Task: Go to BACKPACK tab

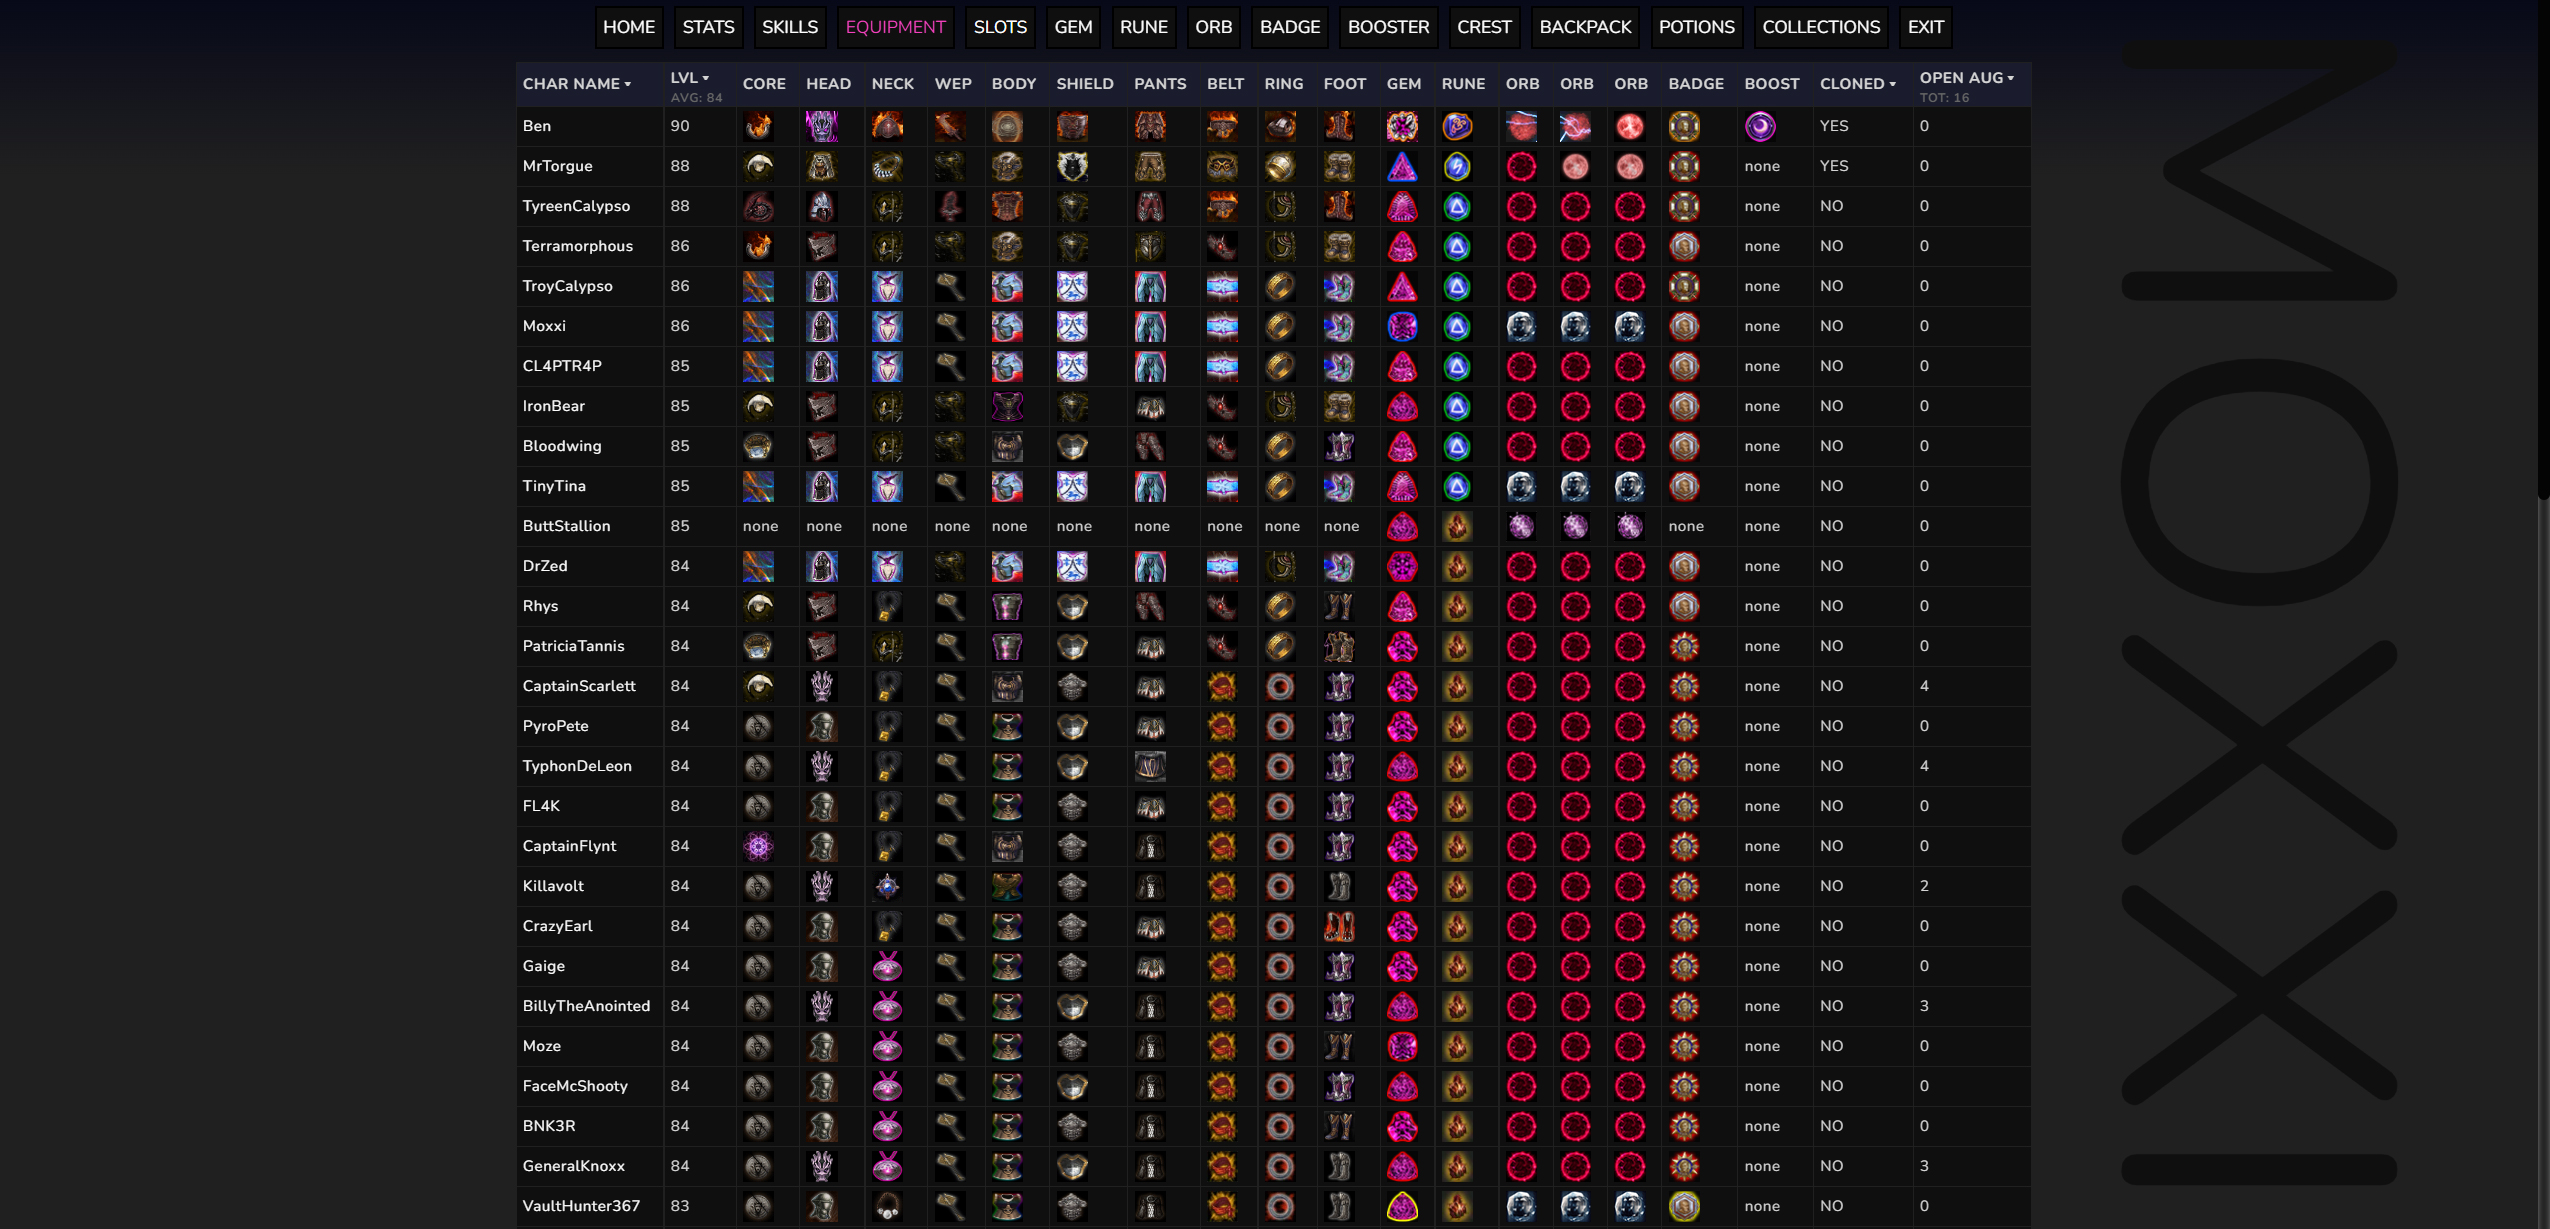Action: [x=1585, y=27]
